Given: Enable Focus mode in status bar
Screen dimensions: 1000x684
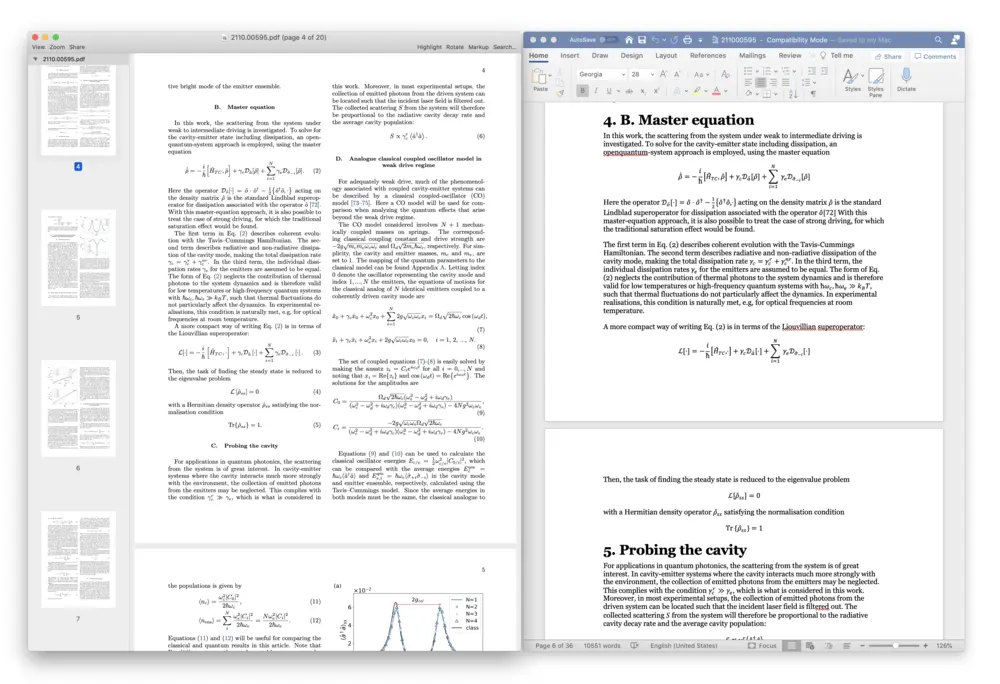Looking at the screenshot, I should pyautogui.click(x=762, y=646).
